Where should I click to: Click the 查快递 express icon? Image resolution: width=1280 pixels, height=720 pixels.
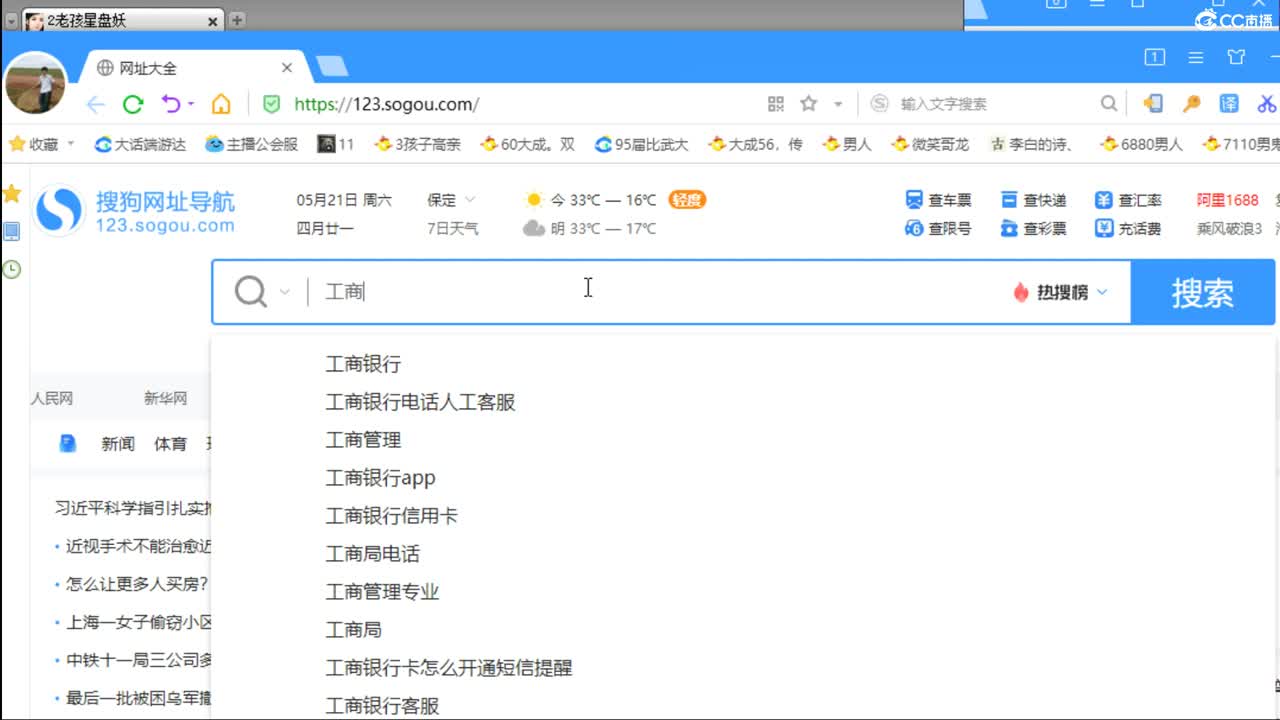pyautogui.click(x=1009, y=200)
